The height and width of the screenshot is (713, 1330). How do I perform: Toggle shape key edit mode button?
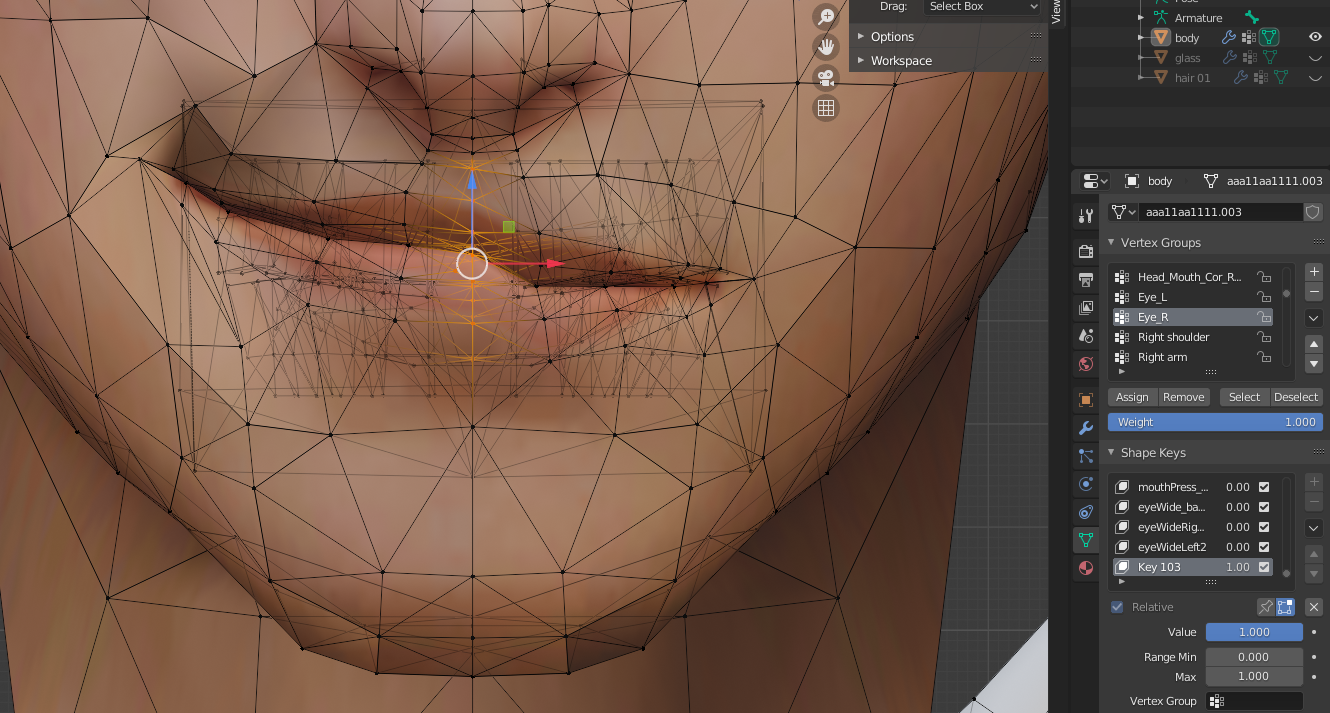[x=1285, y=607]
